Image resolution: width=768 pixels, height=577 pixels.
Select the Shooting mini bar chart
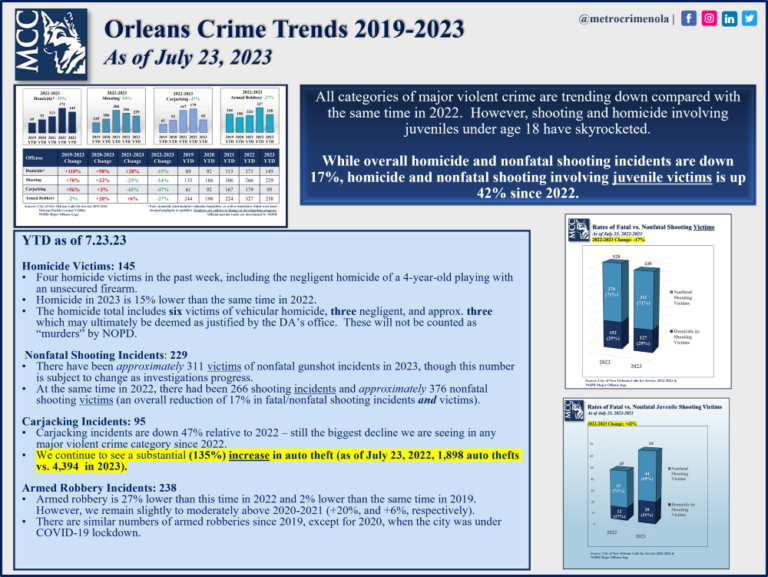pyautogui.click(x=115, y=117)
